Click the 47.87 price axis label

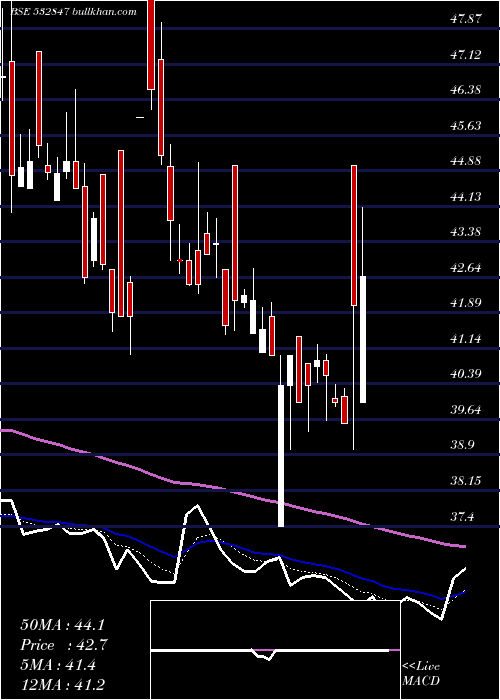[466, 19]
